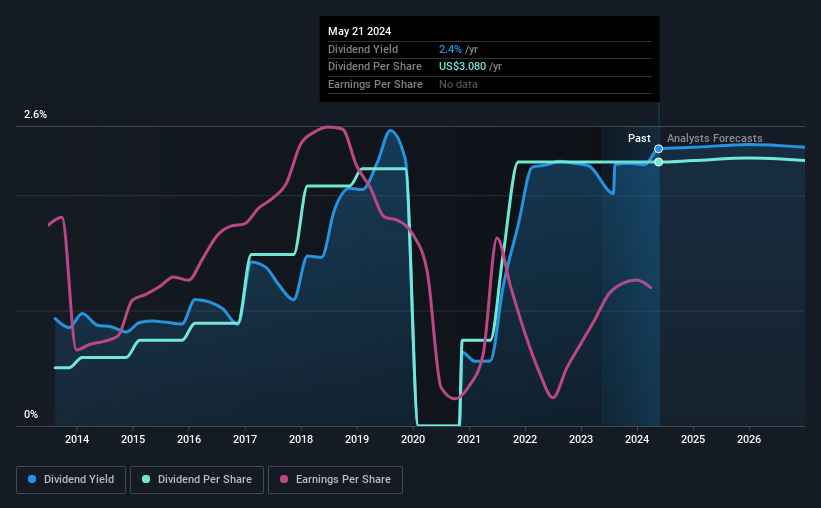
Task: Click the 2020 x-axis label
Action: pyautogui.click(x=413, y=439)
